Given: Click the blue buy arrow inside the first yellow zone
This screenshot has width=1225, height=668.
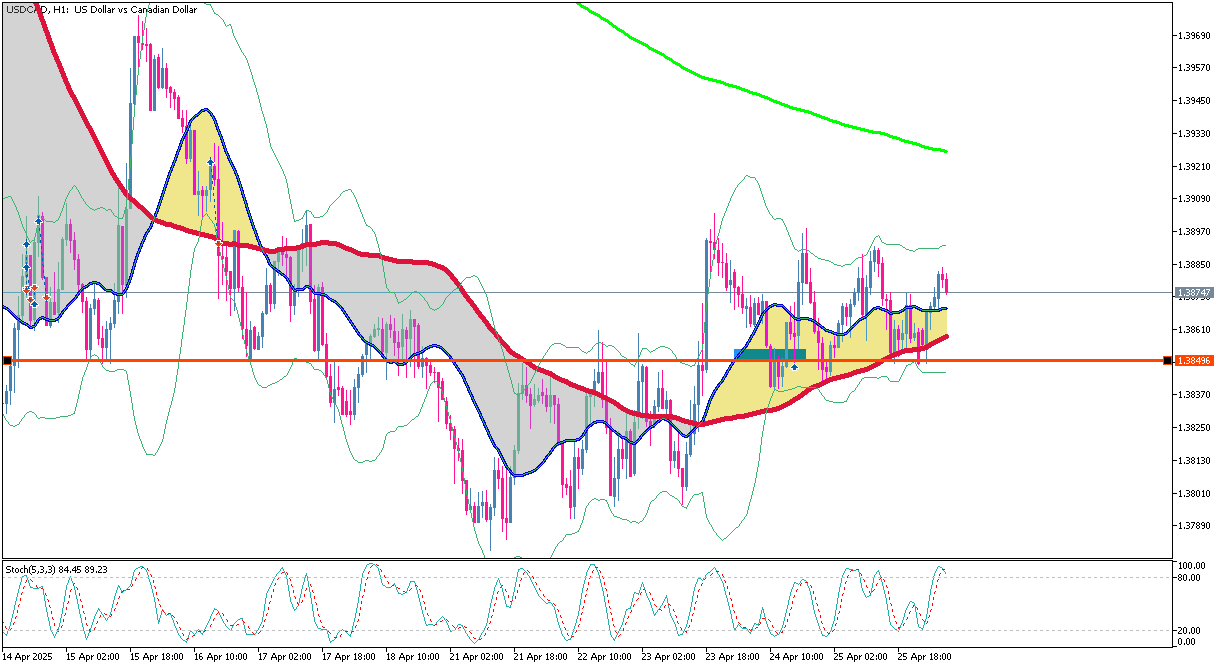Looking at the screenshot, I should coord(210,161).
